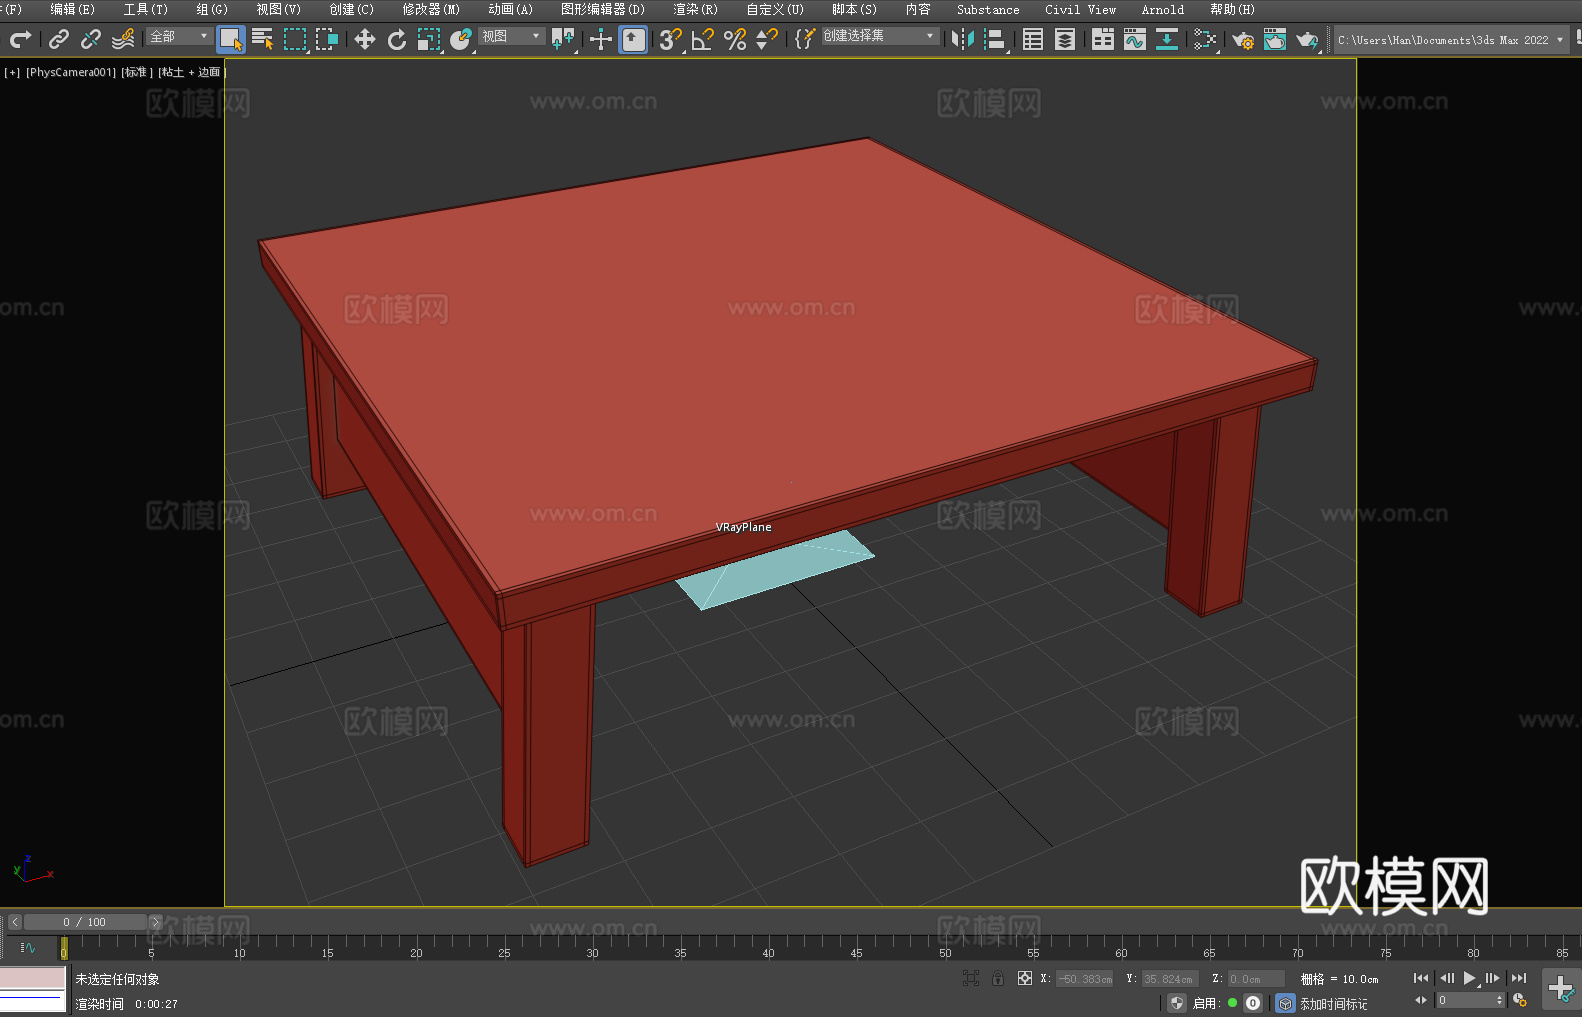Image resolution: width=1582 pixels, height=1017 pixels.
Task: Toggle Absolute/Offset transform type-in mode
Action: point(1025,978)
